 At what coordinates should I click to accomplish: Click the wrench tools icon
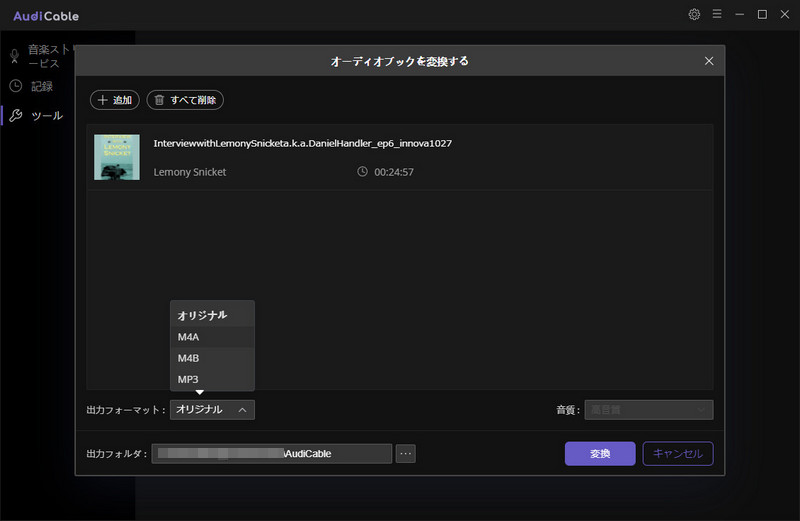[x=16, y=116]
